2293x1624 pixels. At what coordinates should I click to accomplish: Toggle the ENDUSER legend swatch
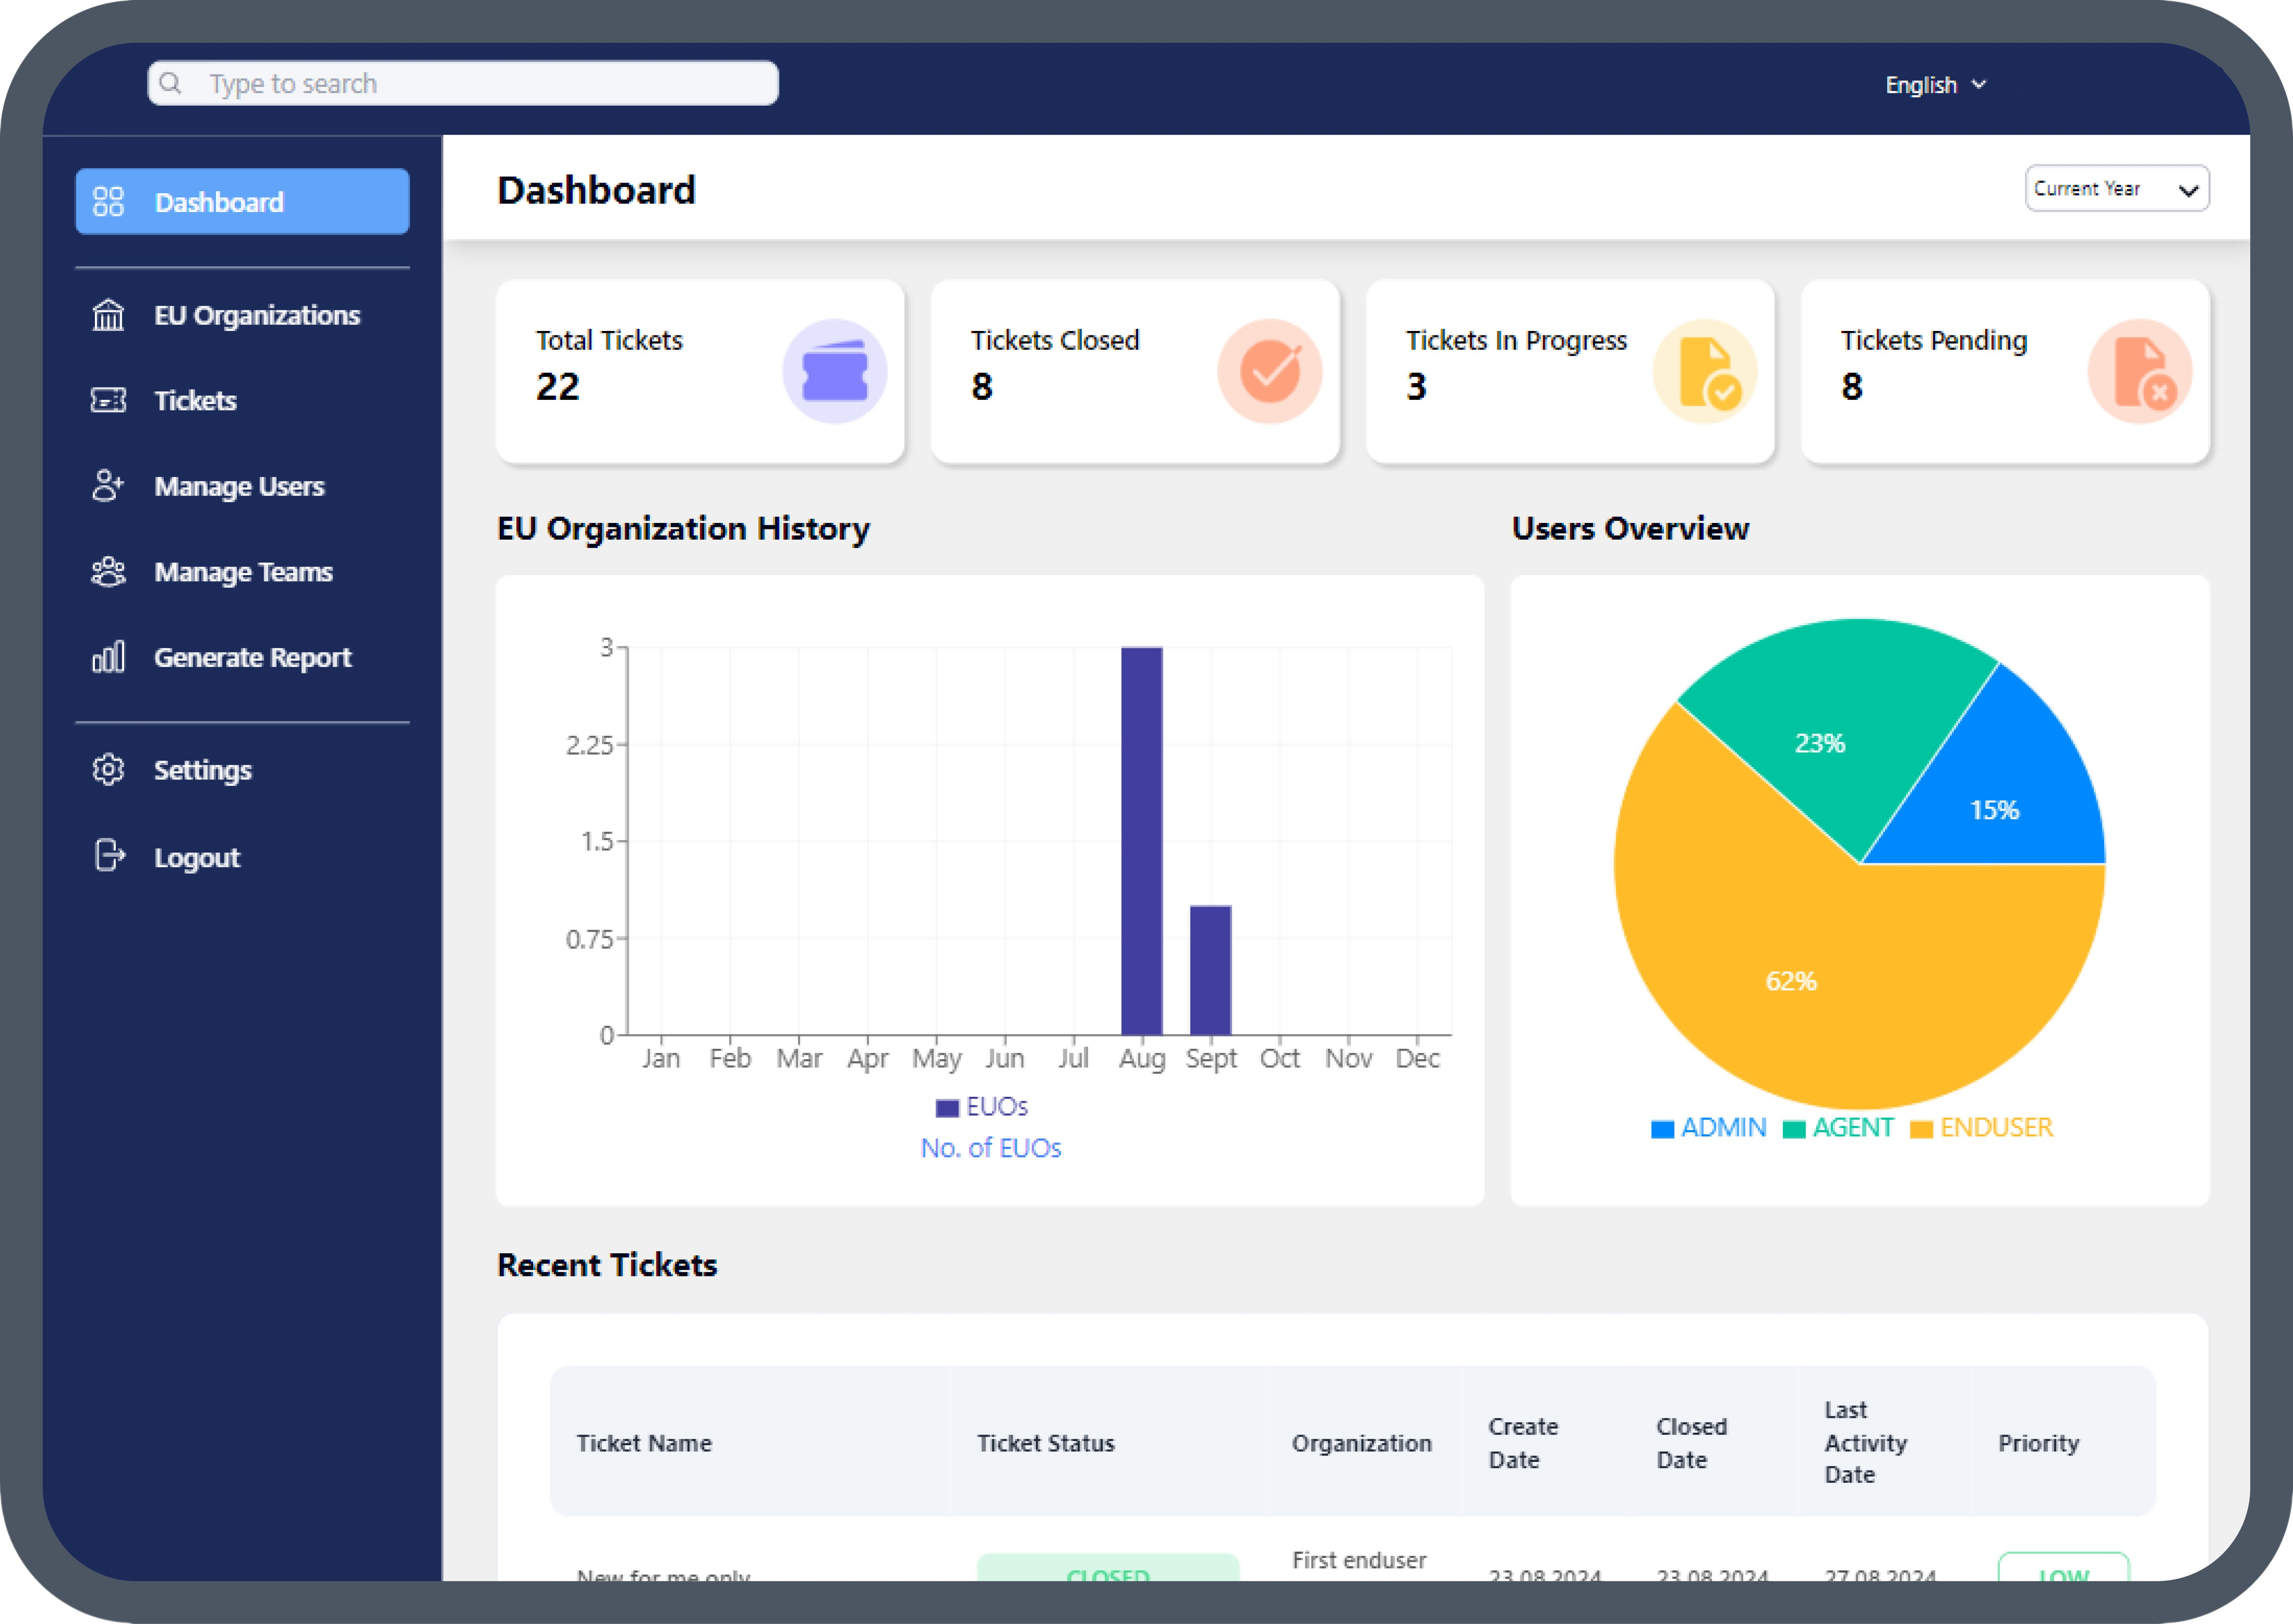pos(1921,1129)
